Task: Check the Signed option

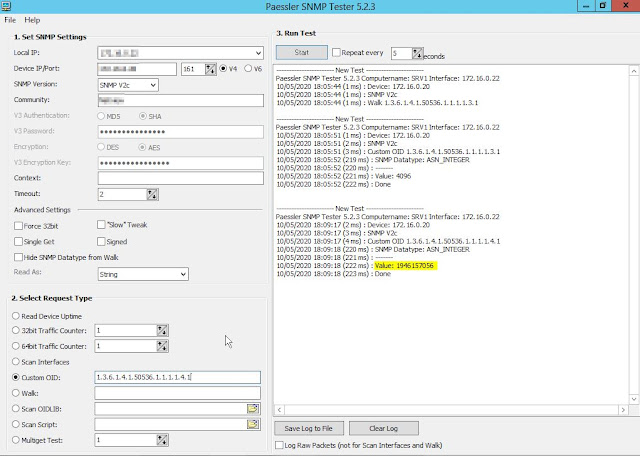Action: pos(101,242)
